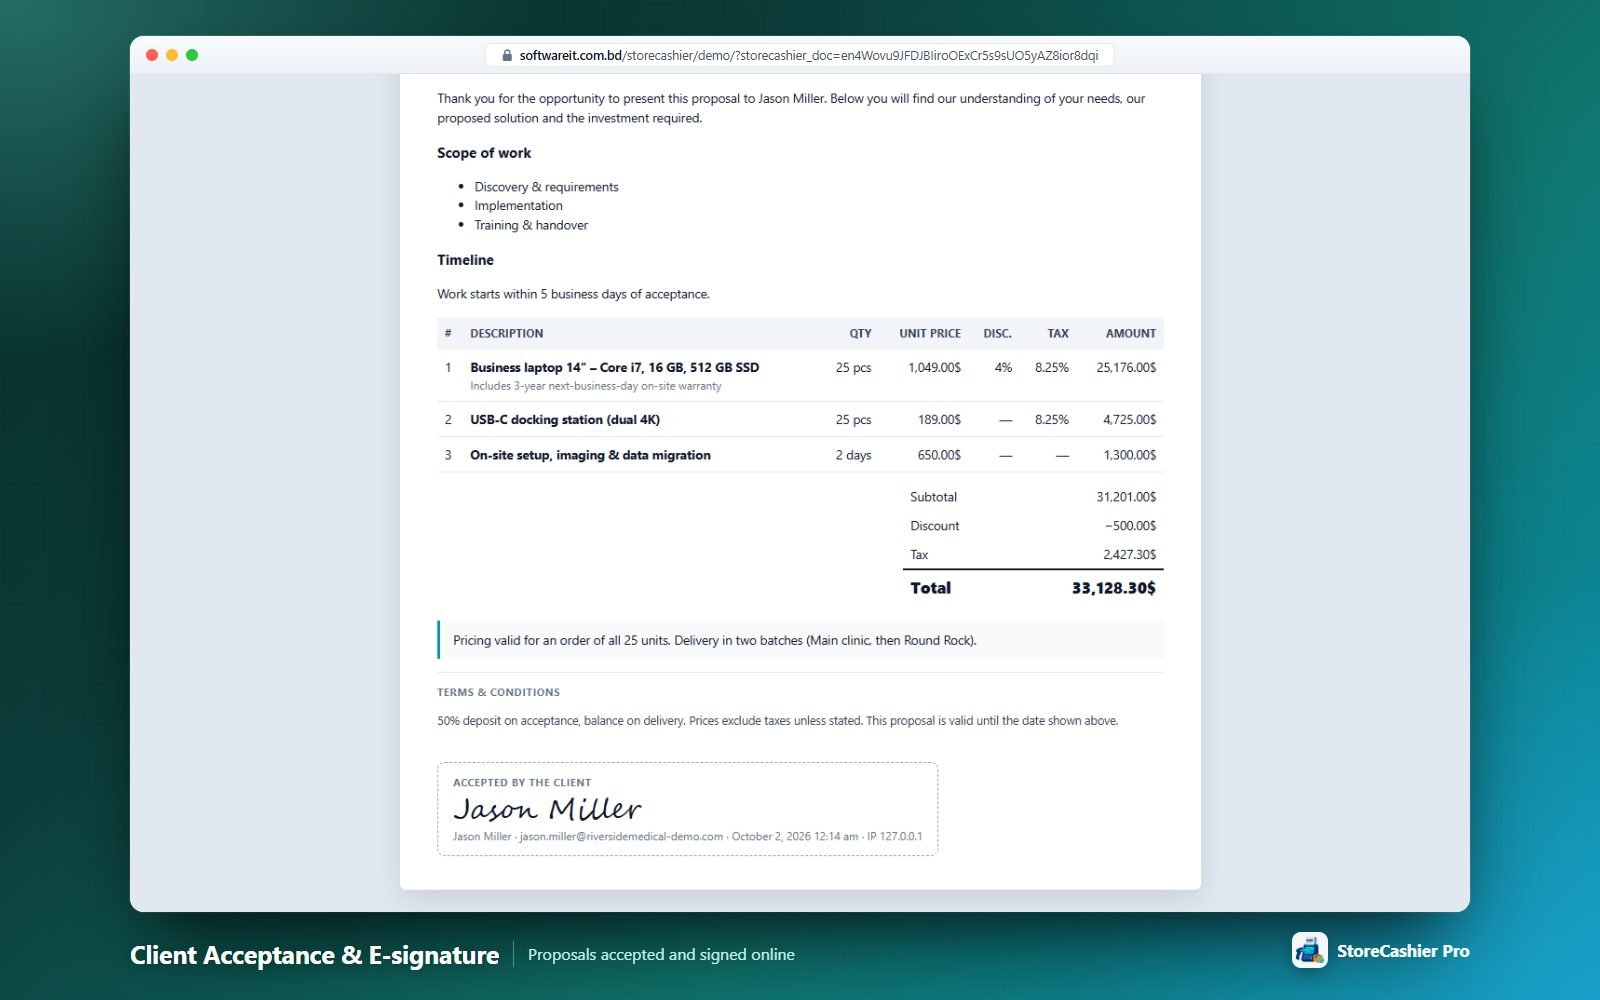Viewport: 1600px width, 1000px height.
Task: Click the QTY column header
Action: [x=861, y=334]
